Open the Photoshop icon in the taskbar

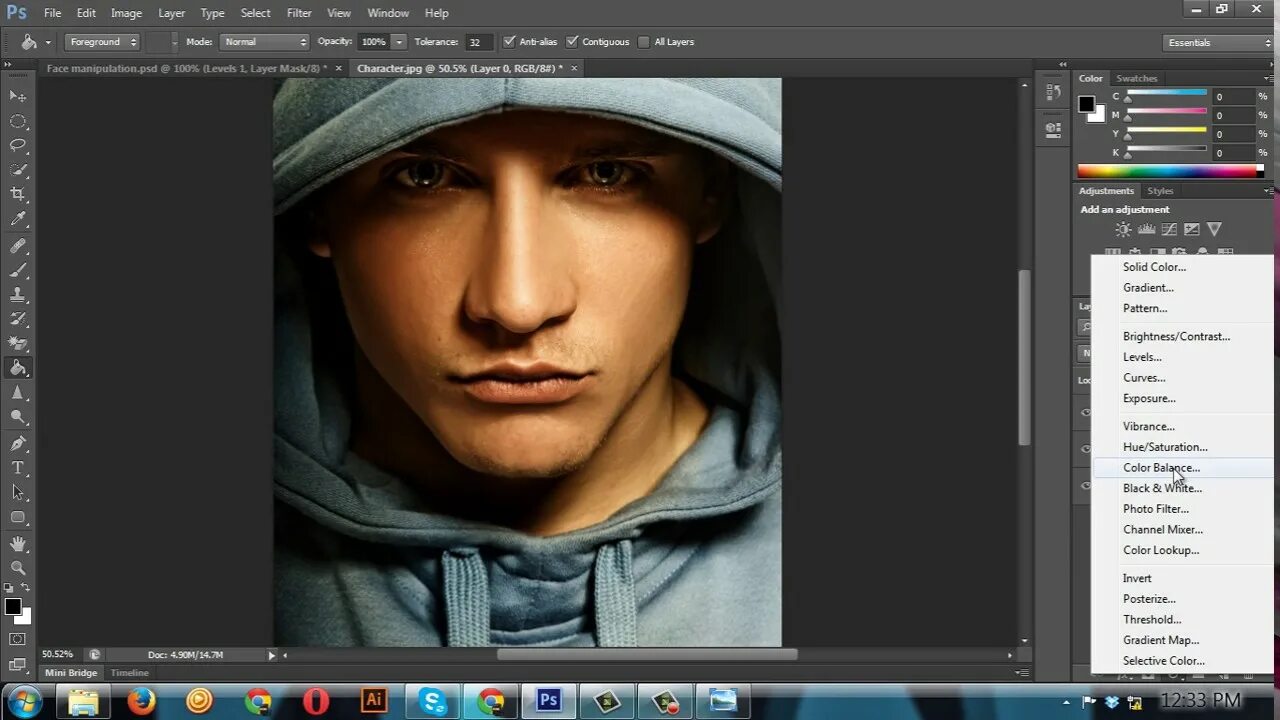pyautogui.click(x=548, y=700)
